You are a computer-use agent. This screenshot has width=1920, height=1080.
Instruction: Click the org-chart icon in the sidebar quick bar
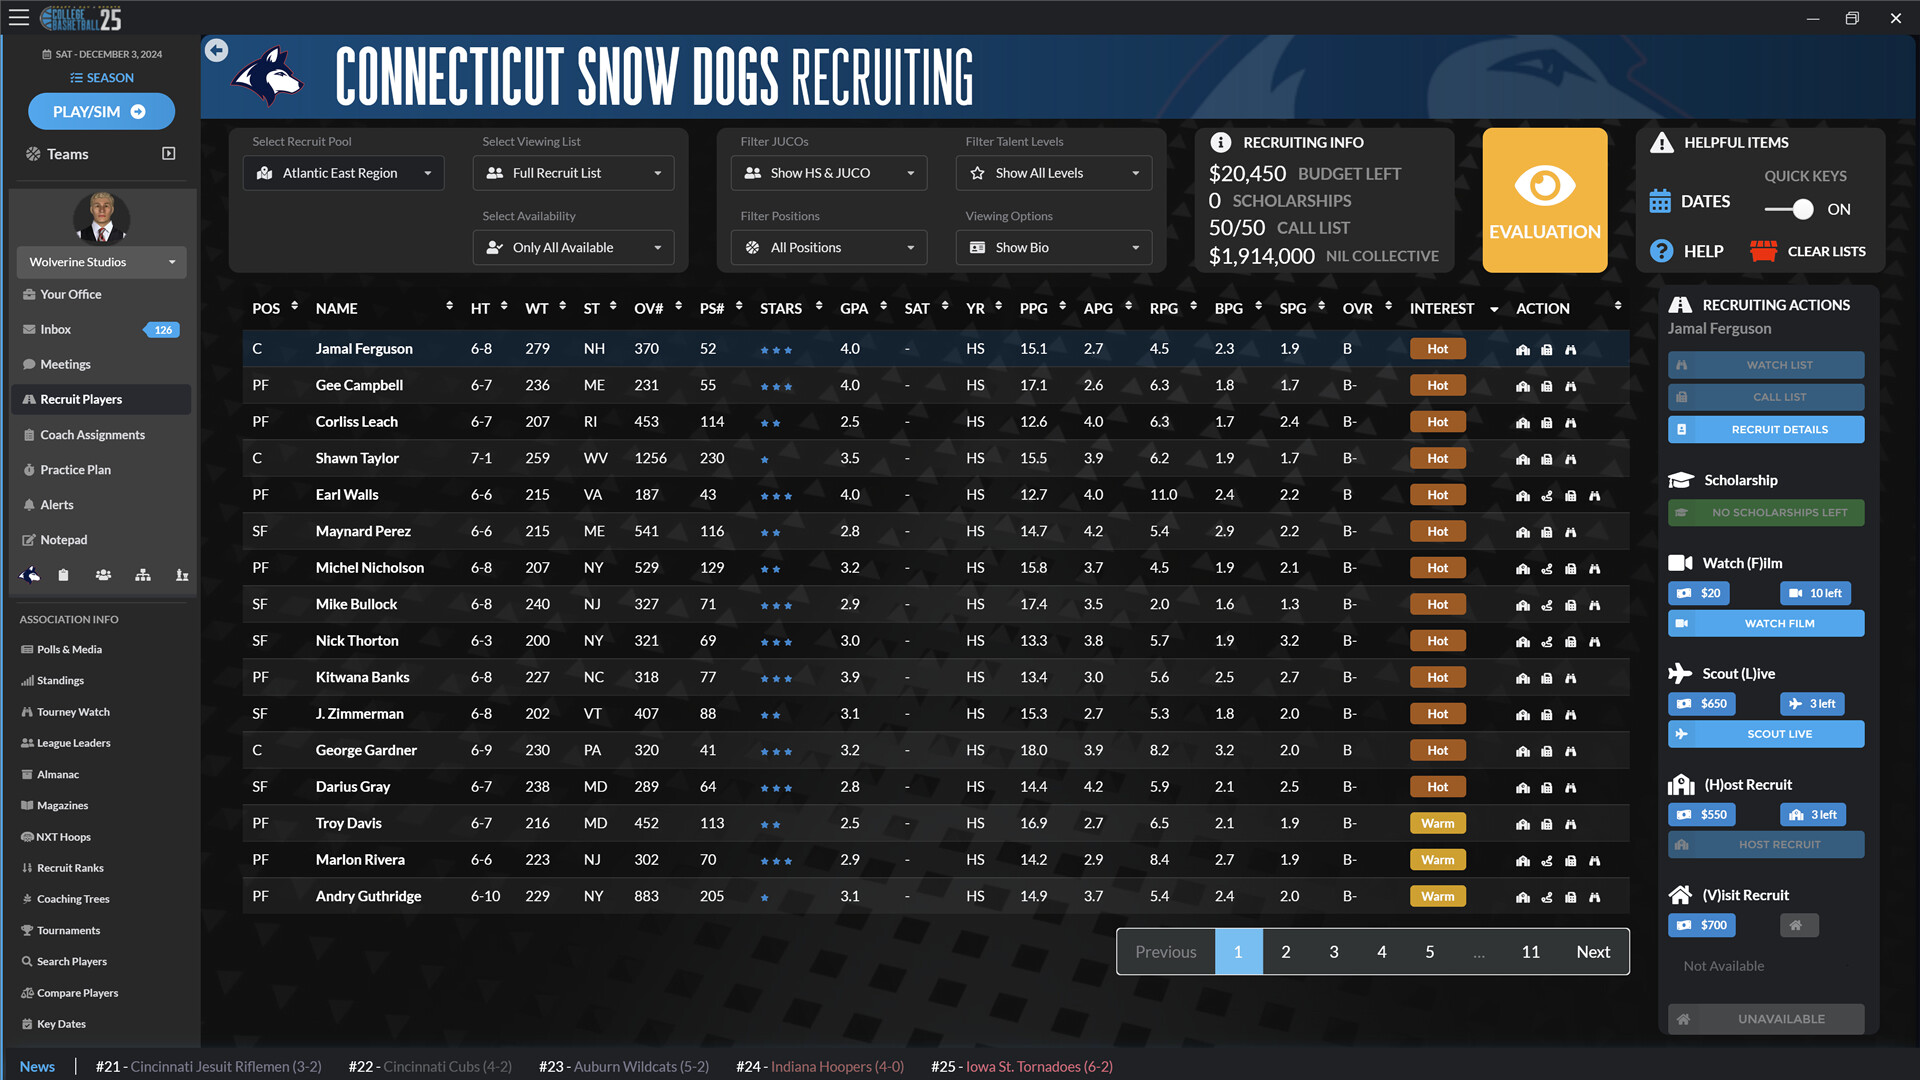click(x=142, y=575)
